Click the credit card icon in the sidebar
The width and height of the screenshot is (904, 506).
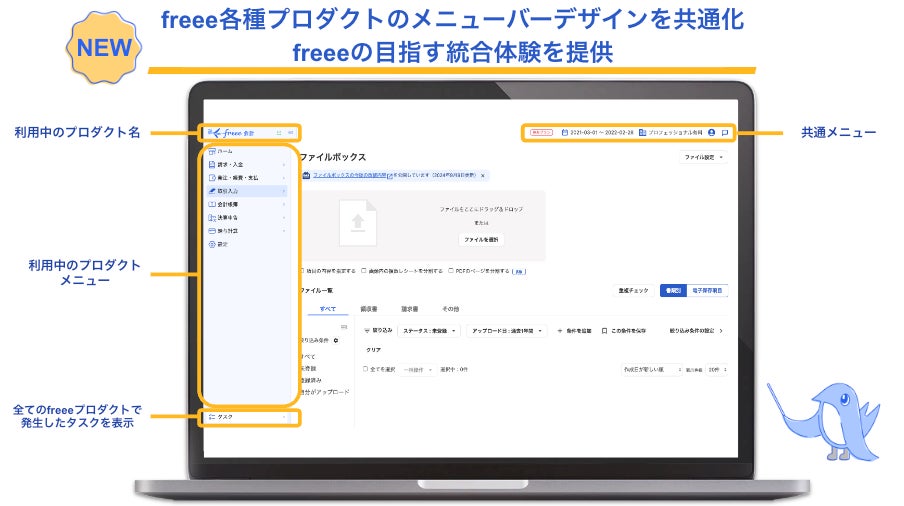click(212, 231)
